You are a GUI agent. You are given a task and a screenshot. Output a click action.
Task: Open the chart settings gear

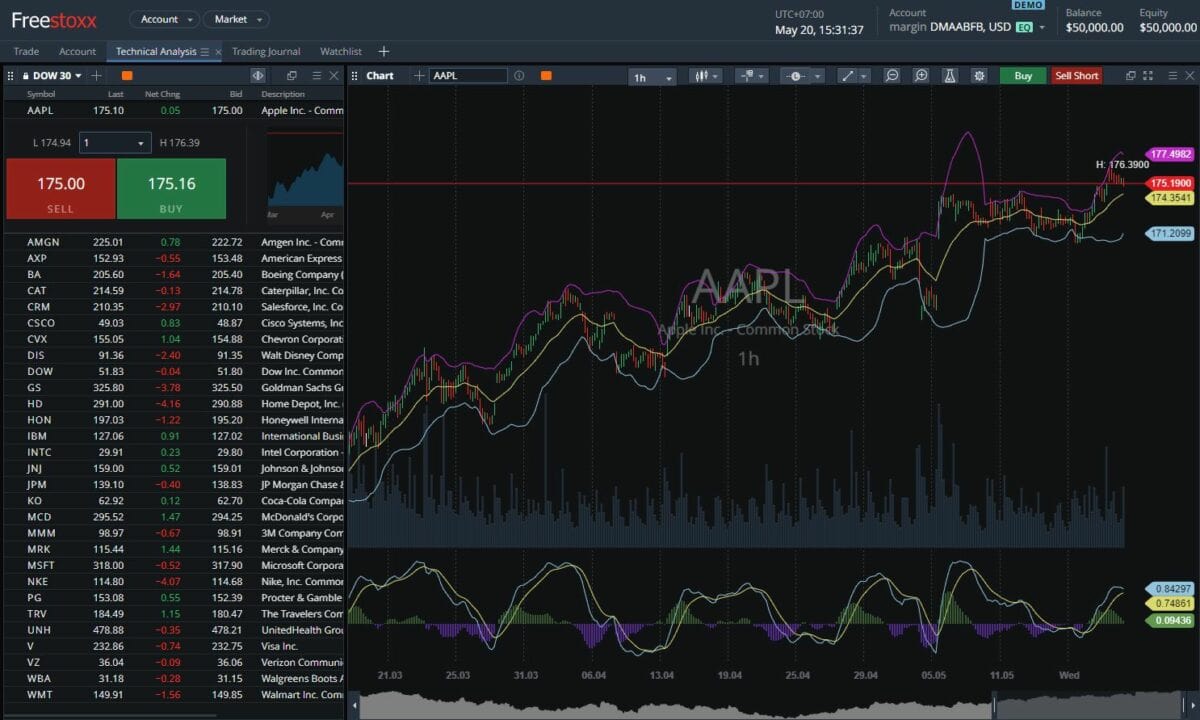[x=979, y=75]
